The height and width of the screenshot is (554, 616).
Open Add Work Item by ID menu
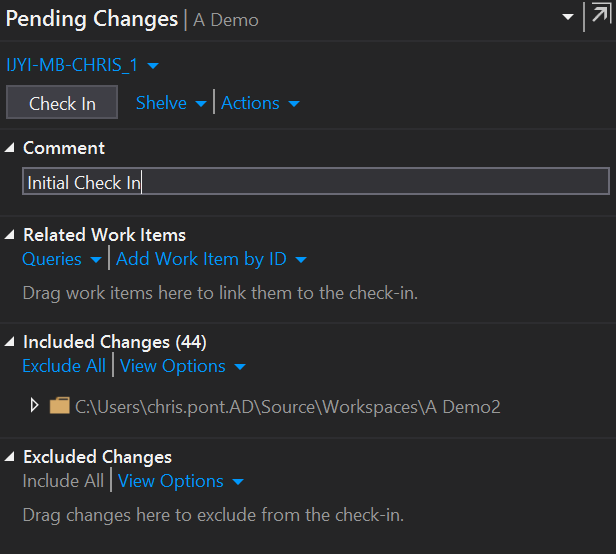tap(211, 259)
